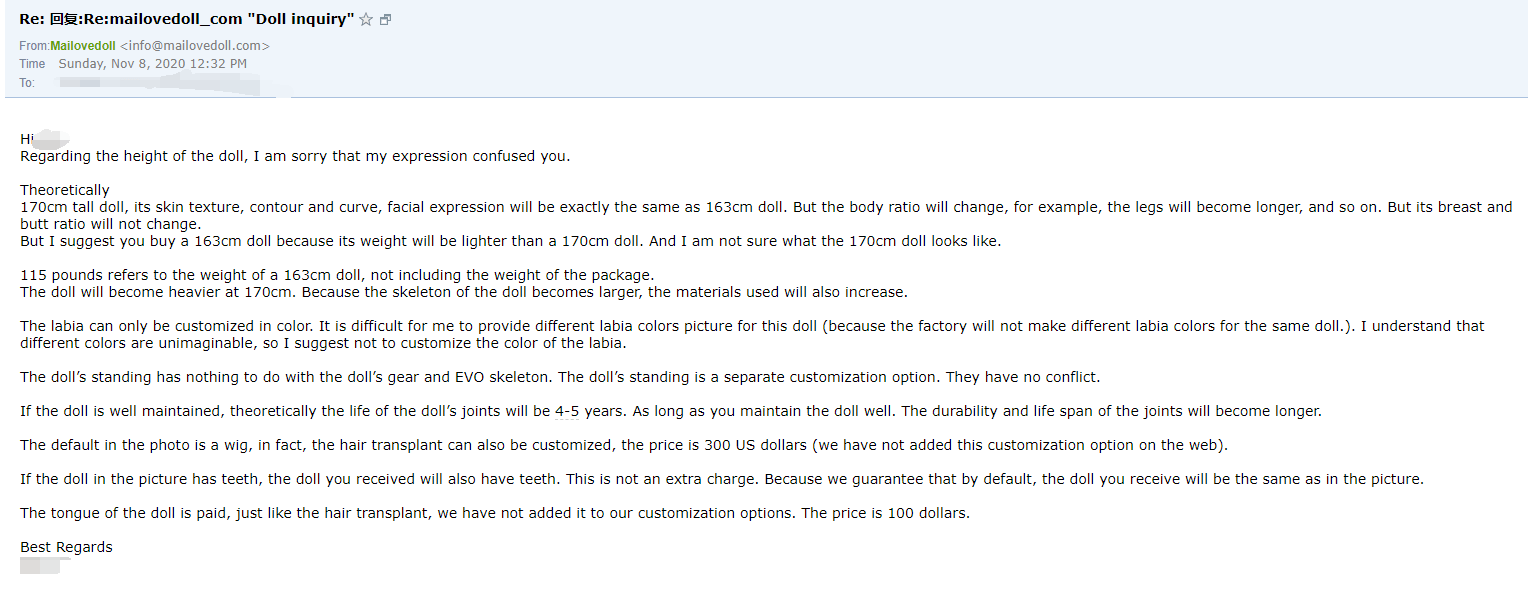Click the line starting with 115 pounds
The width and height of the screenshot is (1528, 599).
click(337, 275)
